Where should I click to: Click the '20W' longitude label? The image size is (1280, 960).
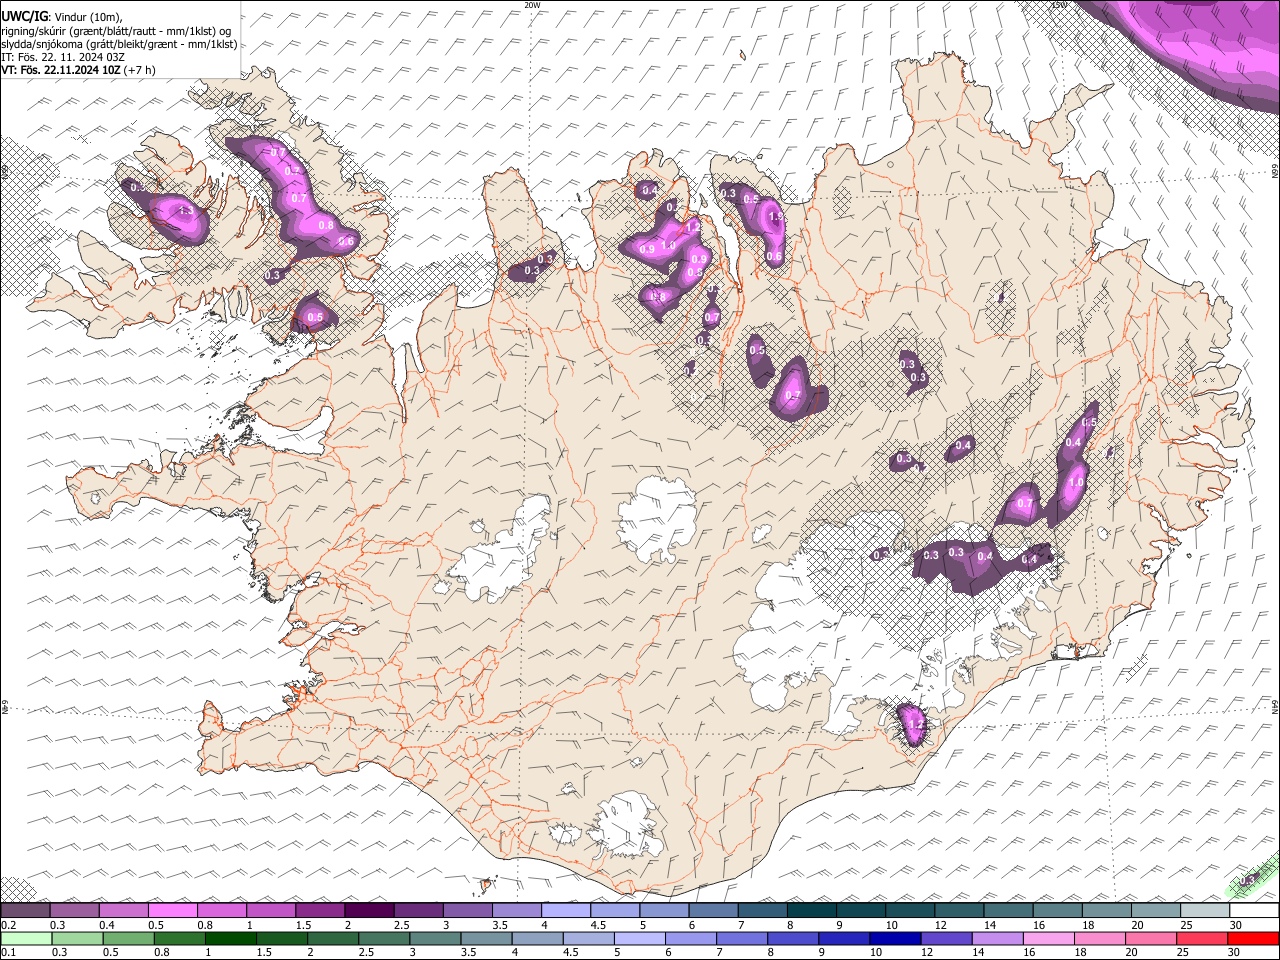click(x=532, y=5)
